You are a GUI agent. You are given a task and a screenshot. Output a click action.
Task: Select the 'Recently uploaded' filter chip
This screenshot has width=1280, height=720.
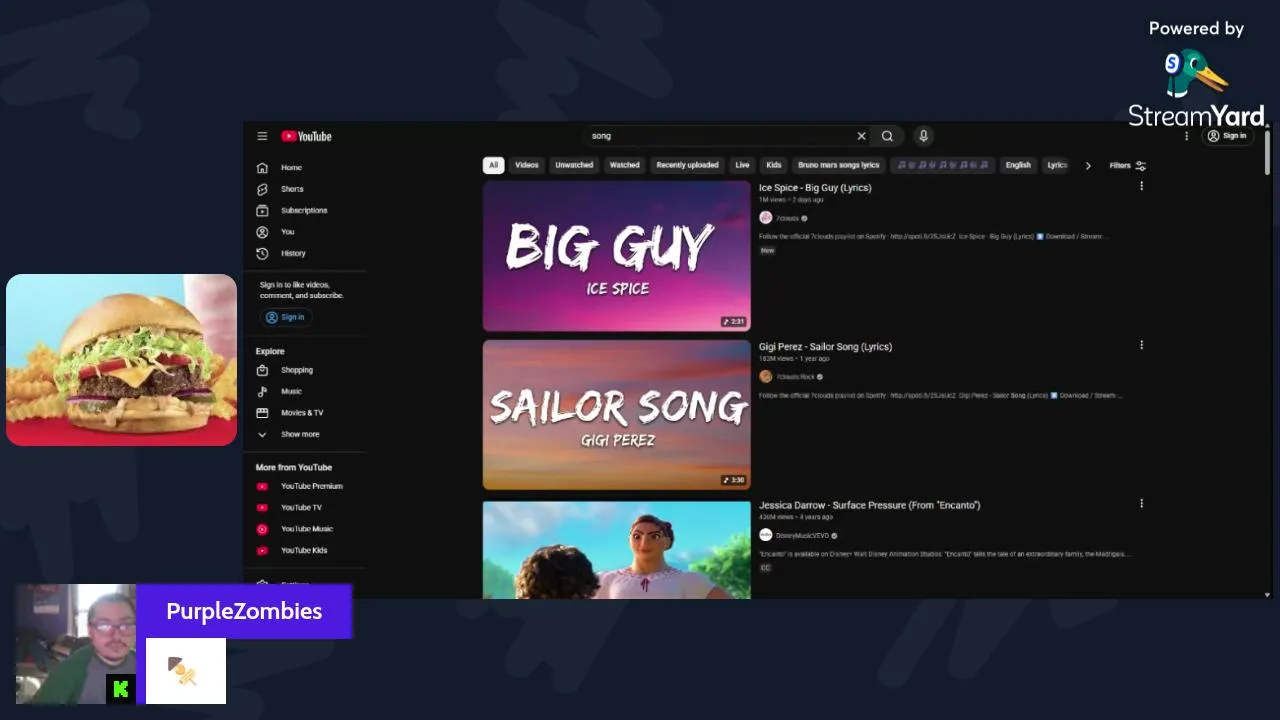tap(688, 165)
